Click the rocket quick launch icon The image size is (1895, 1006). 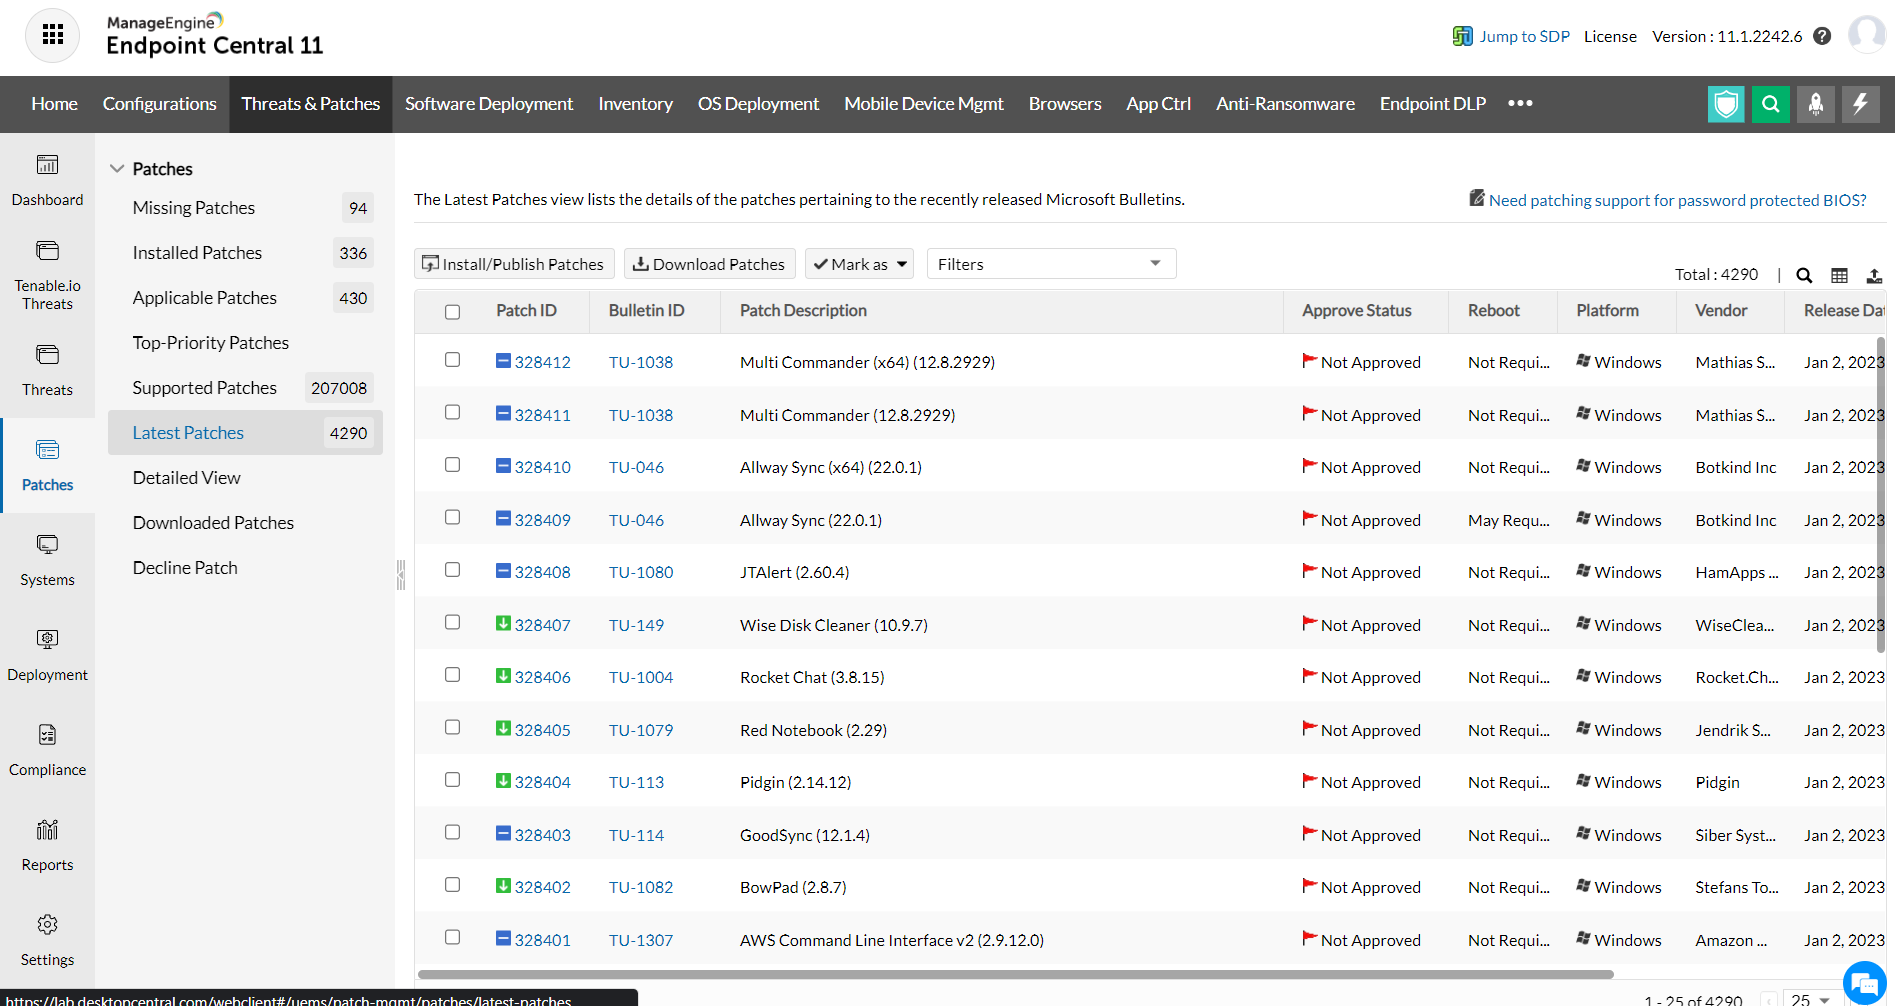(x=1816, y=104)
